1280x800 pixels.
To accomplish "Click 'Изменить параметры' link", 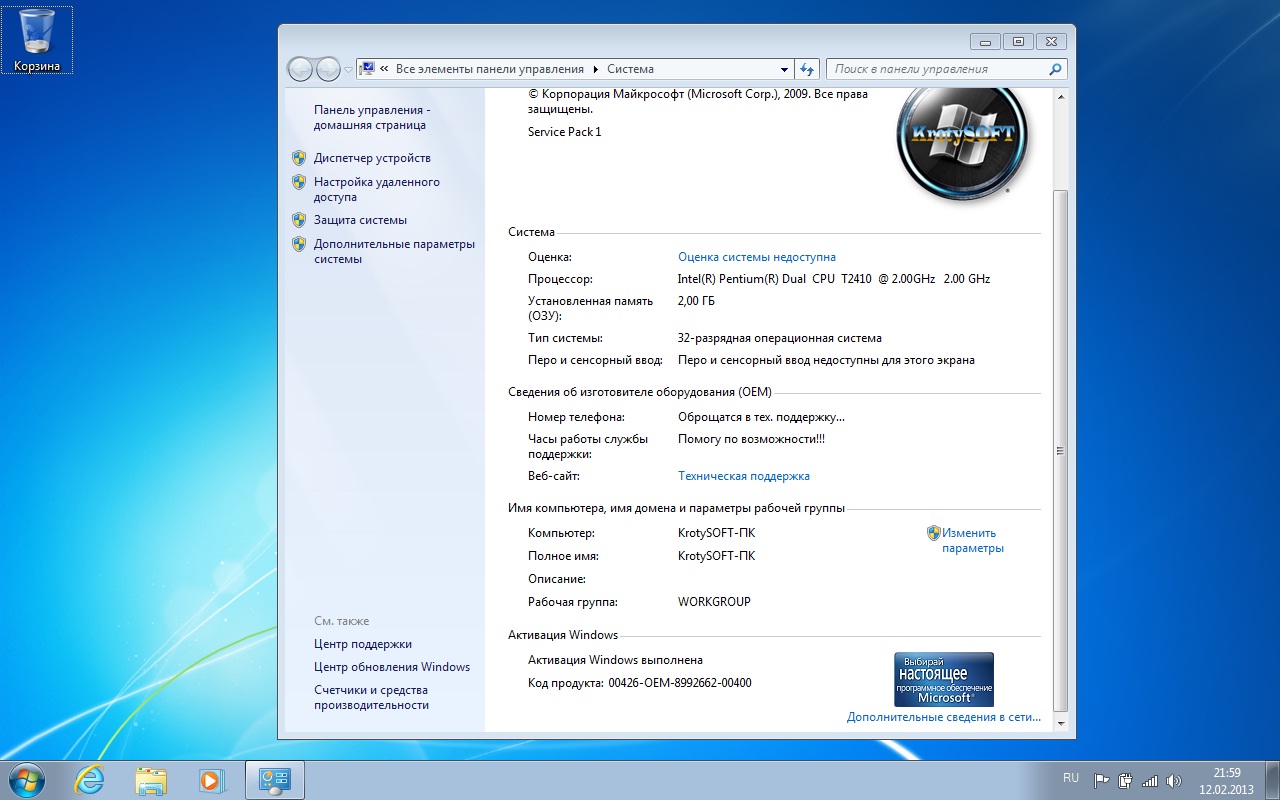I will [x=972, y=541].
